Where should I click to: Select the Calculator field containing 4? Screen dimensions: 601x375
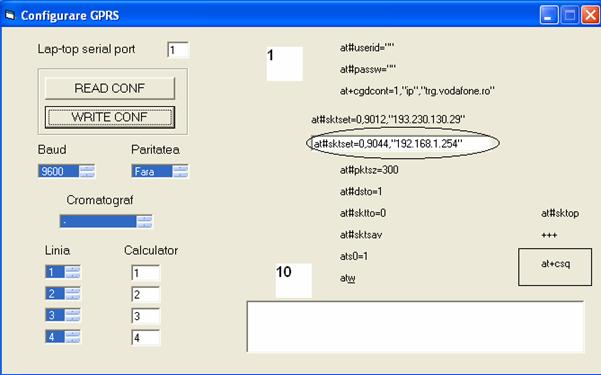(x=146, y=337)
